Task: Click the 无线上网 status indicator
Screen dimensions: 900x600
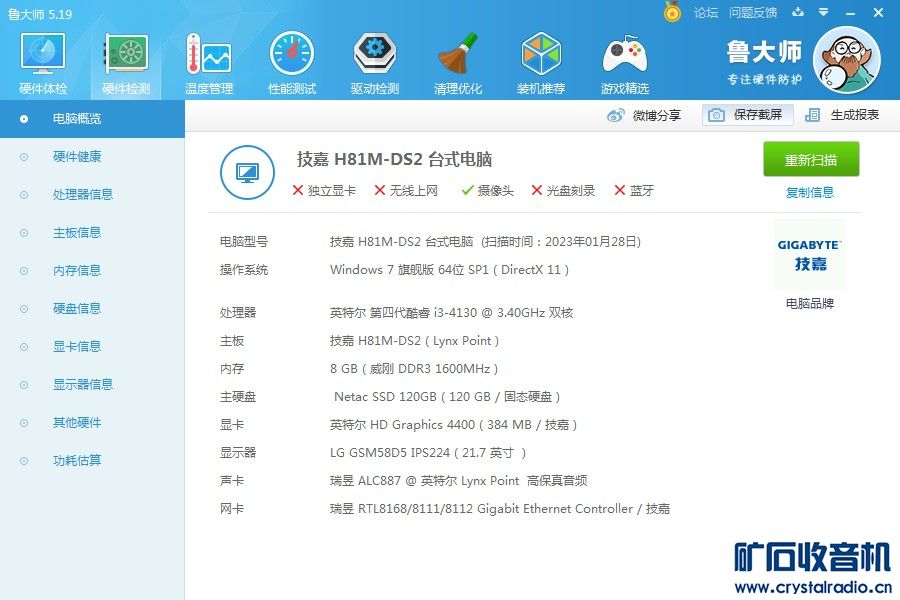Action: coord(406,191)
